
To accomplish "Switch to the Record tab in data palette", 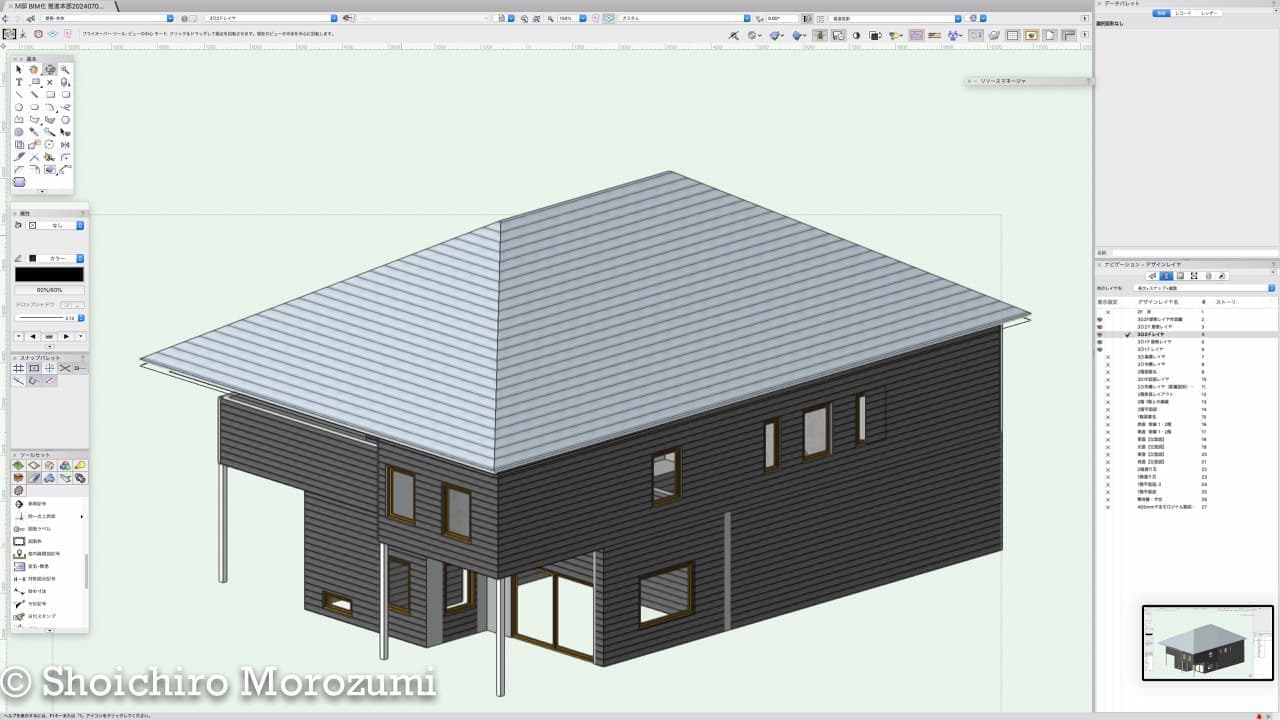I will (x=1184, y=13).
